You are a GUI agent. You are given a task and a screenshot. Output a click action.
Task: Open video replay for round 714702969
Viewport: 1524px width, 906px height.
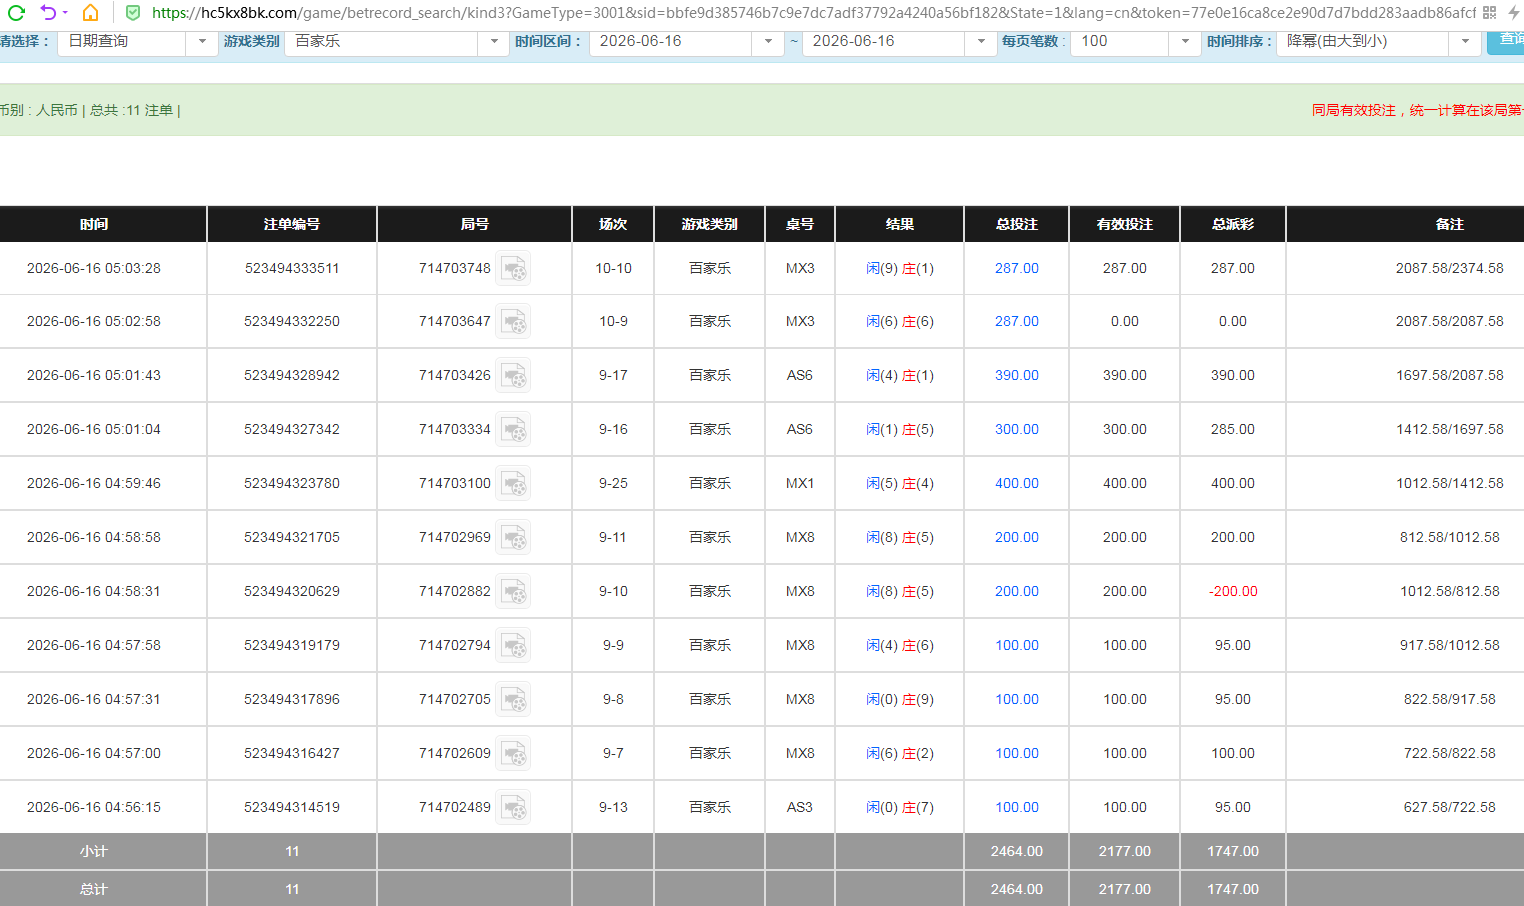(514, 537)
